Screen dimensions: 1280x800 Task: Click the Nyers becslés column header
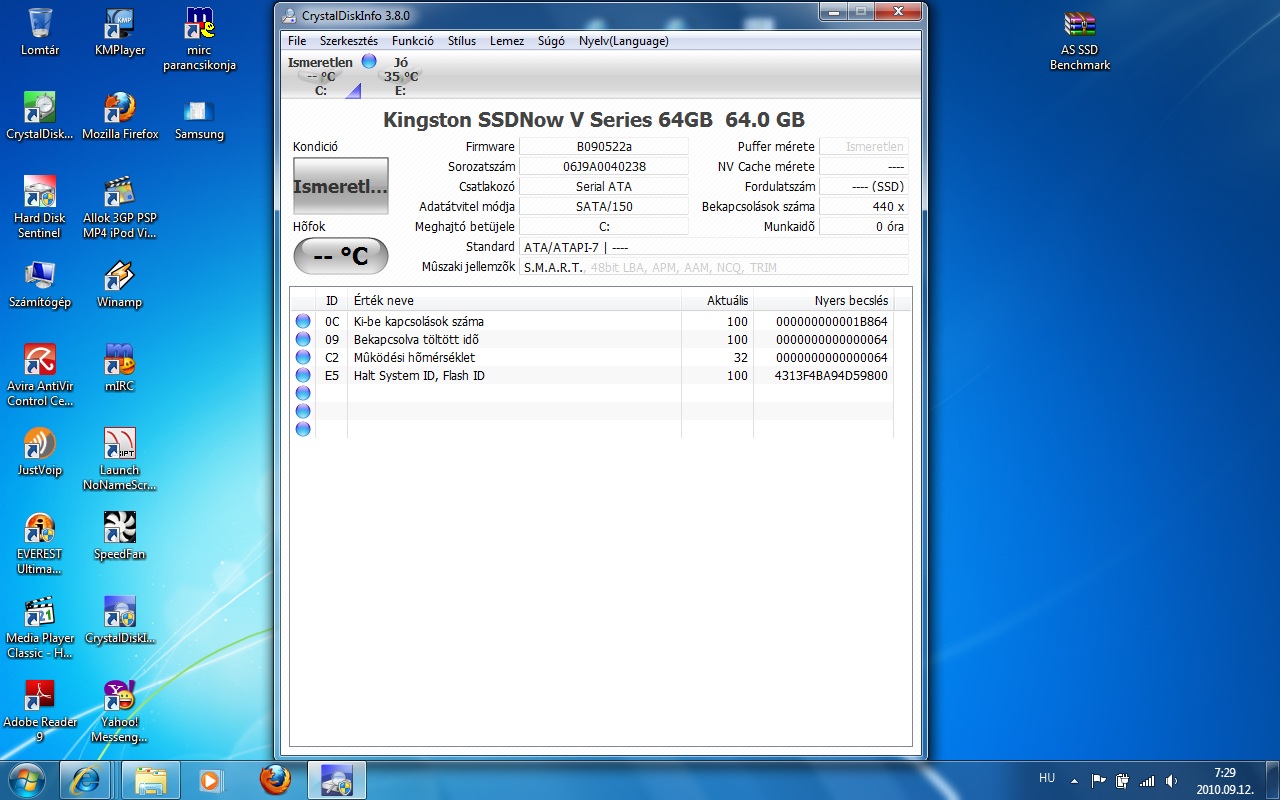823,300
